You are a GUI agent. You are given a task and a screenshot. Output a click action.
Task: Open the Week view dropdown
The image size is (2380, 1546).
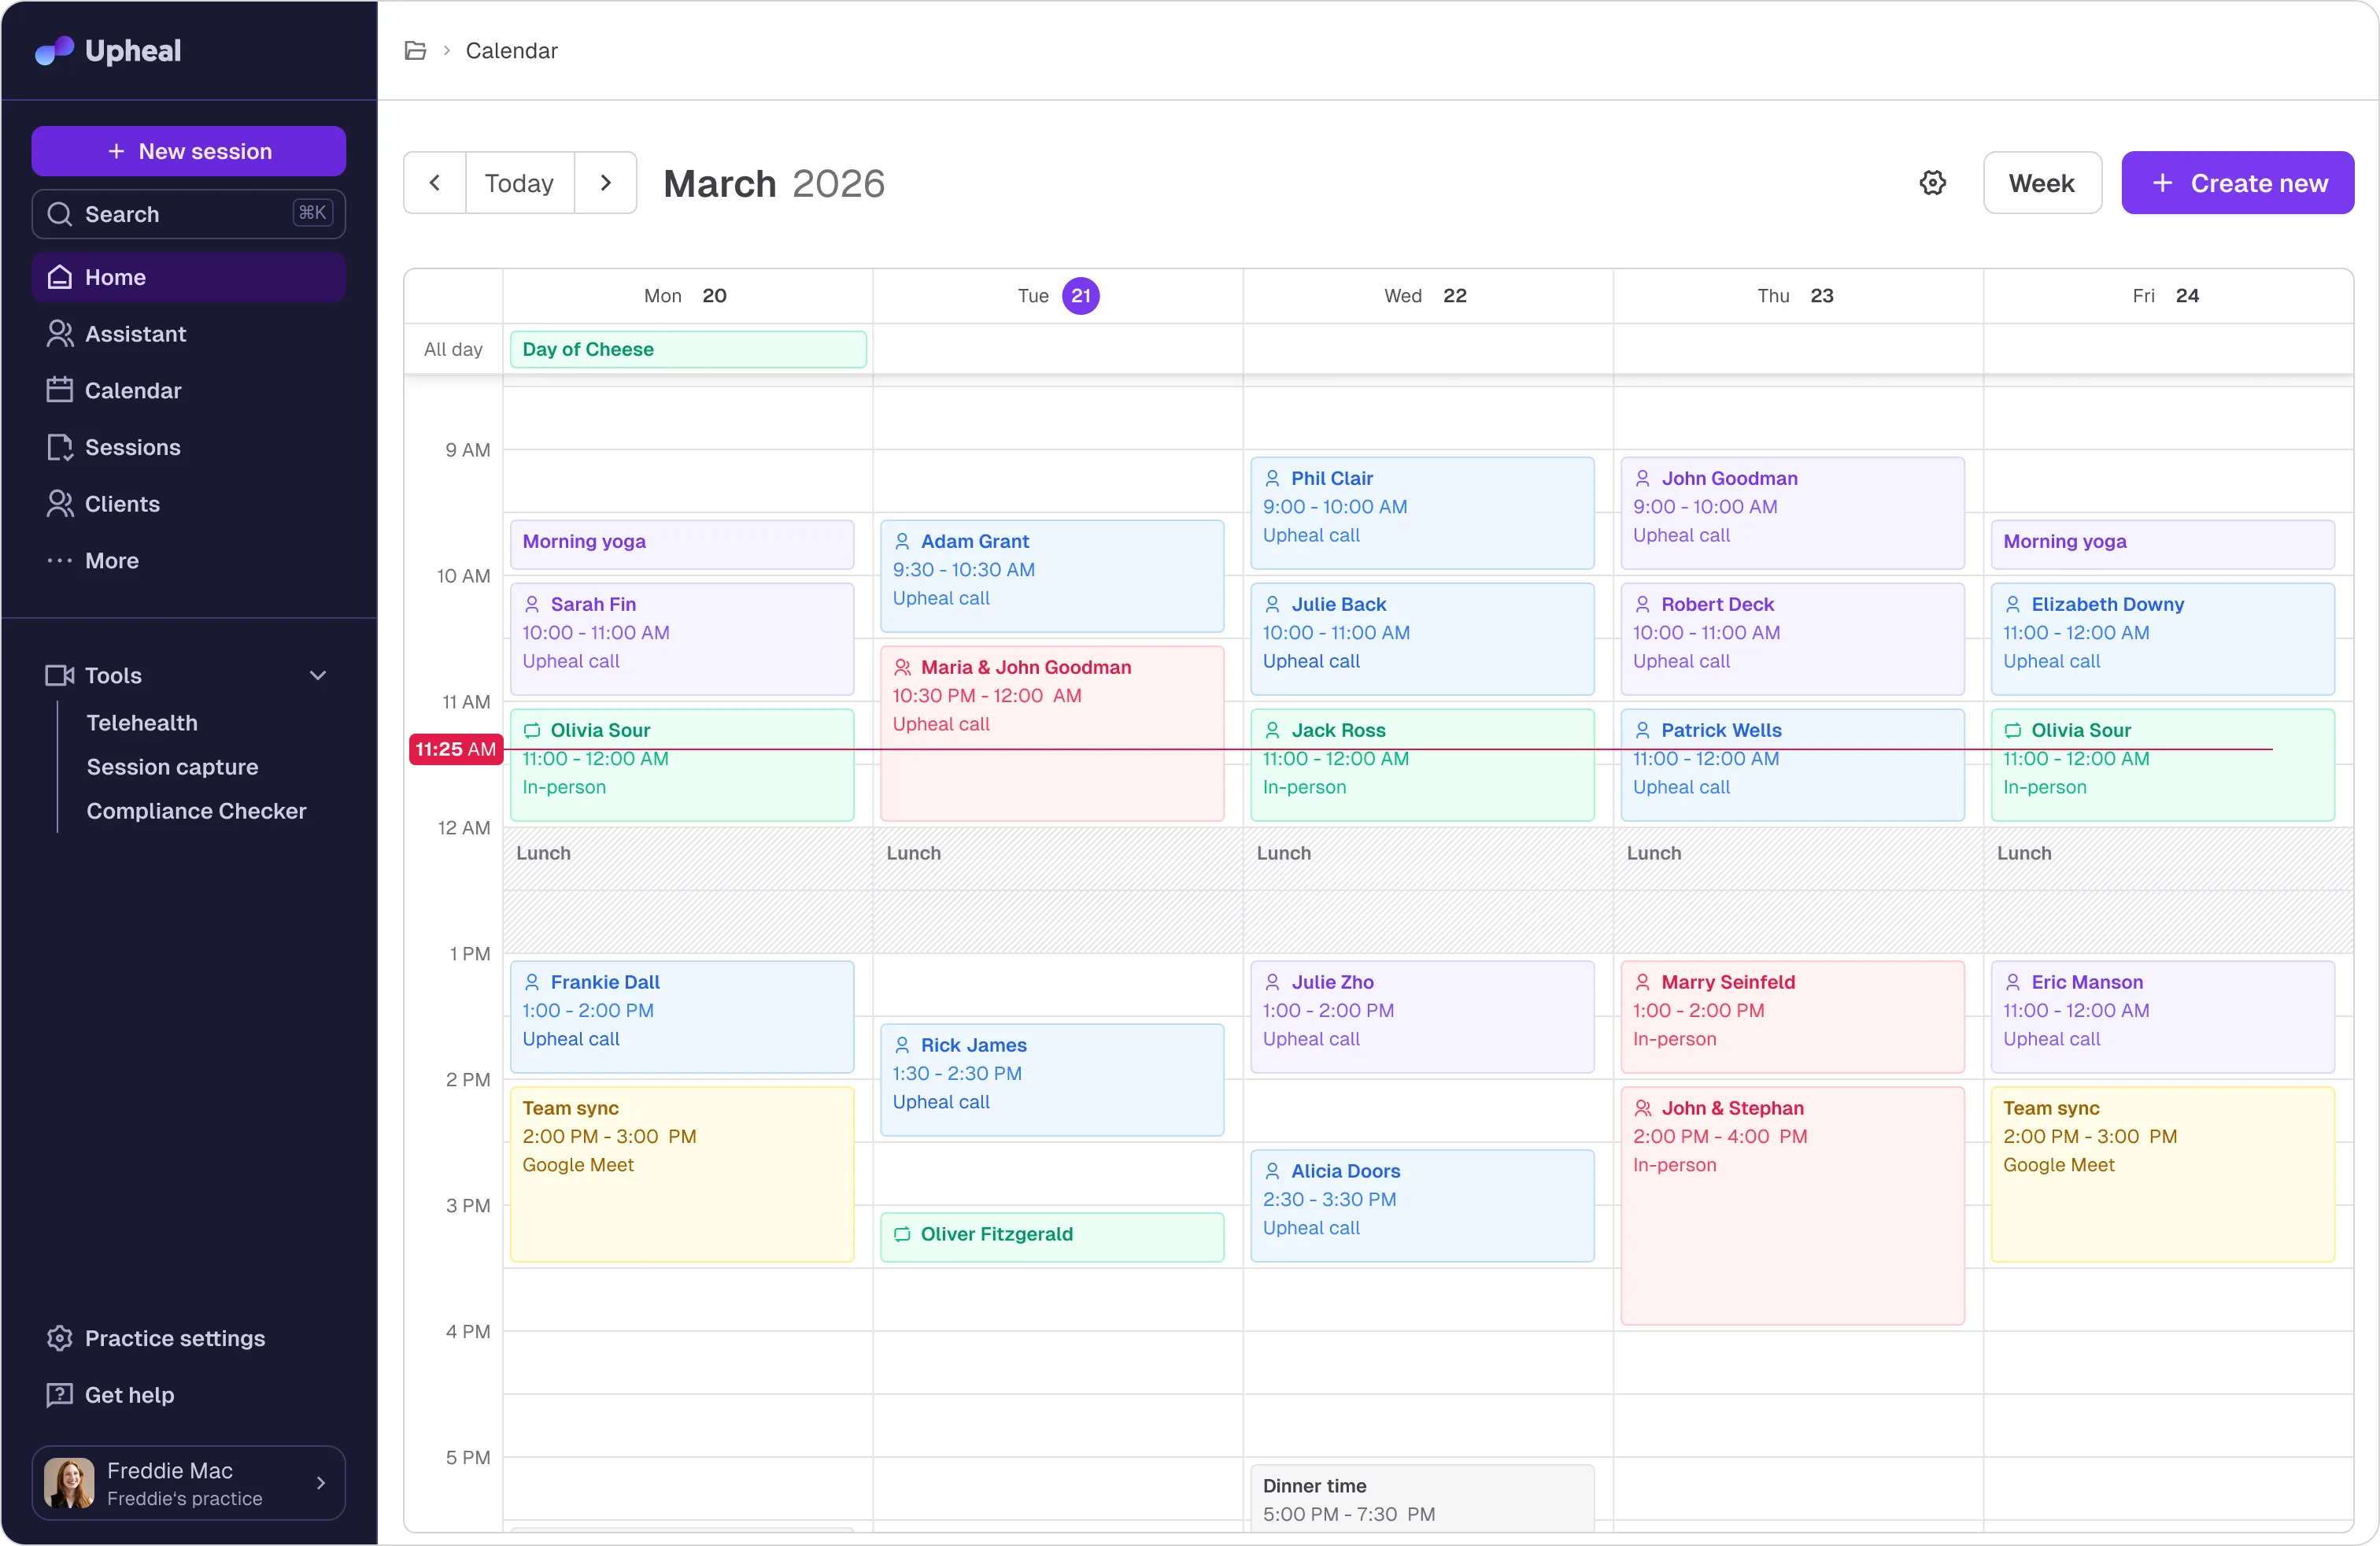pyautogui.click(x=2041, y=183)
